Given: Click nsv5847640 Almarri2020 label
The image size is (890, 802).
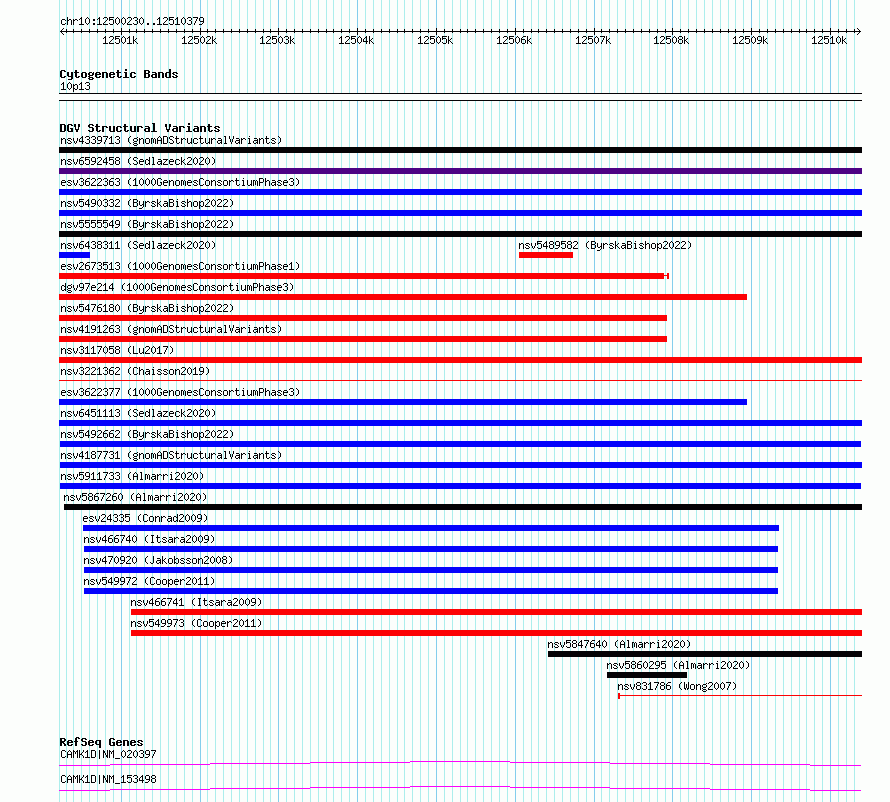Looking at the screenshot, I should 619,644.
